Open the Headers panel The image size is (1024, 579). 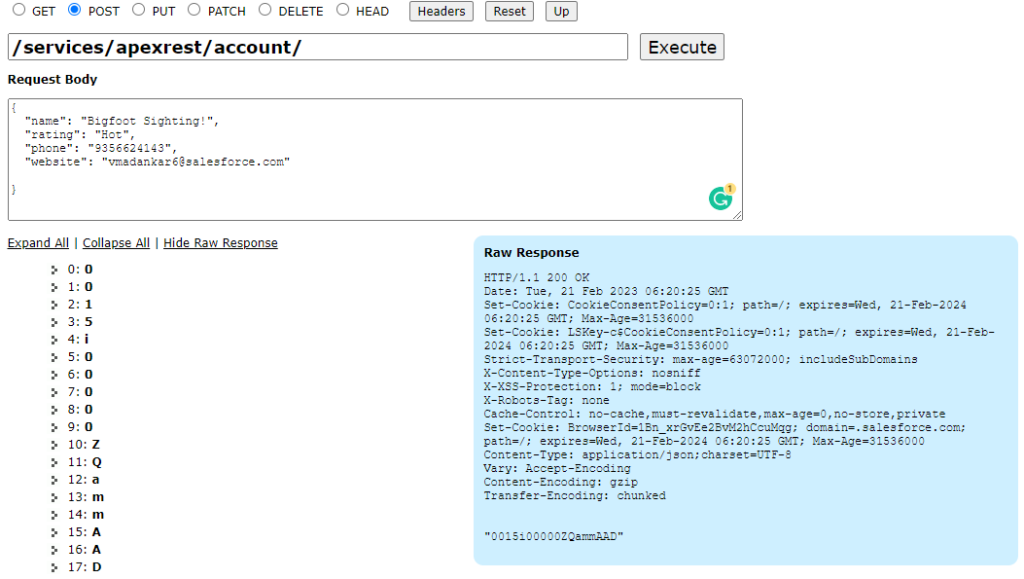click(440, 11)
